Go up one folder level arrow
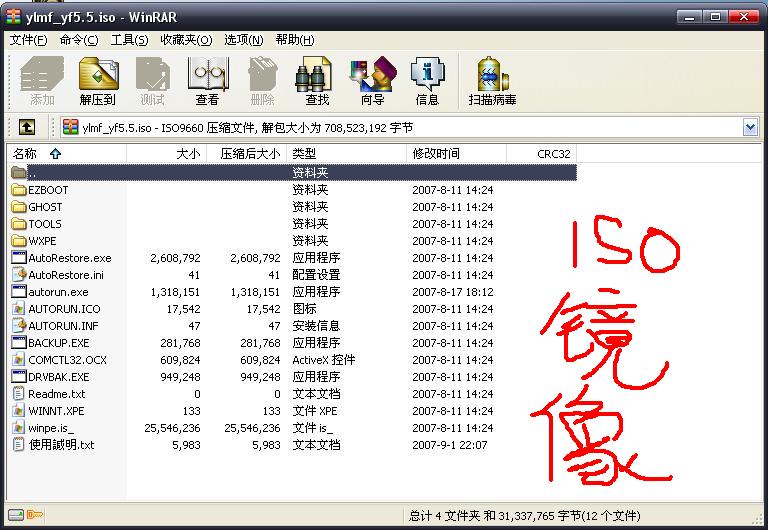 [x=27, y=128]
